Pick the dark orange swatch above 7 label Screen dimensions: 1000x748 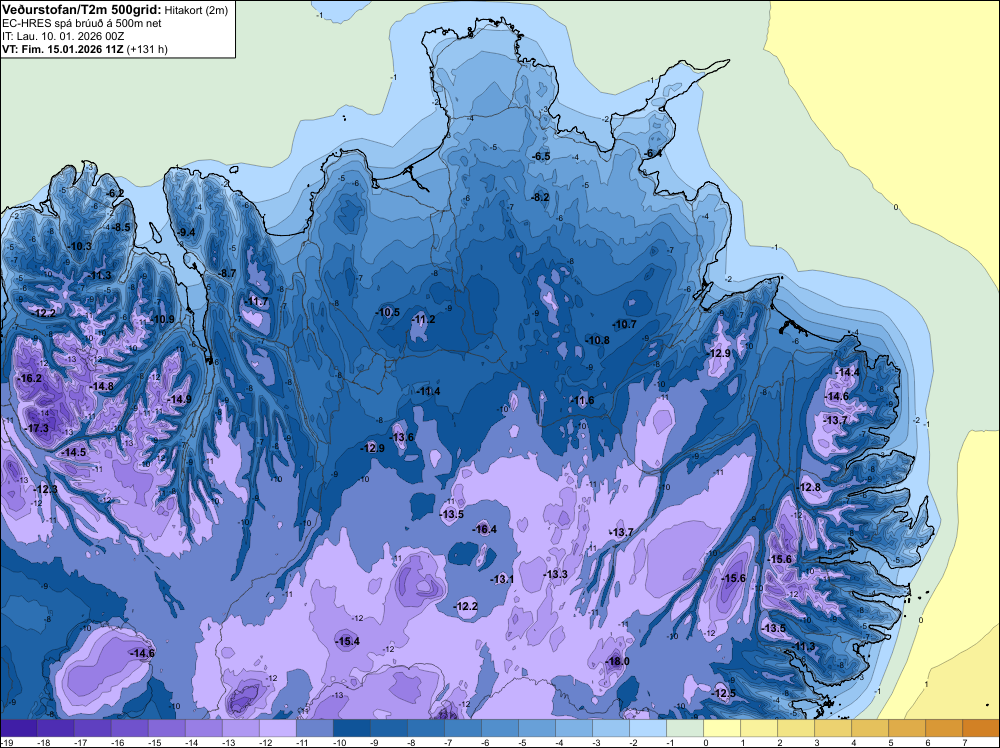(x=981, y=728)
